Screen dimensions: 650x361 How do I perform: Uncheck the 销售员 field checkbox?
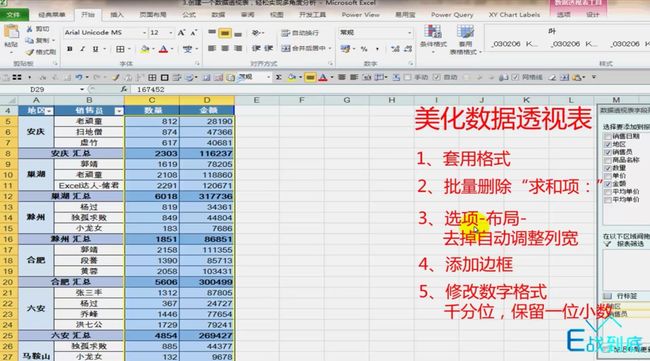tap(608, 152)
